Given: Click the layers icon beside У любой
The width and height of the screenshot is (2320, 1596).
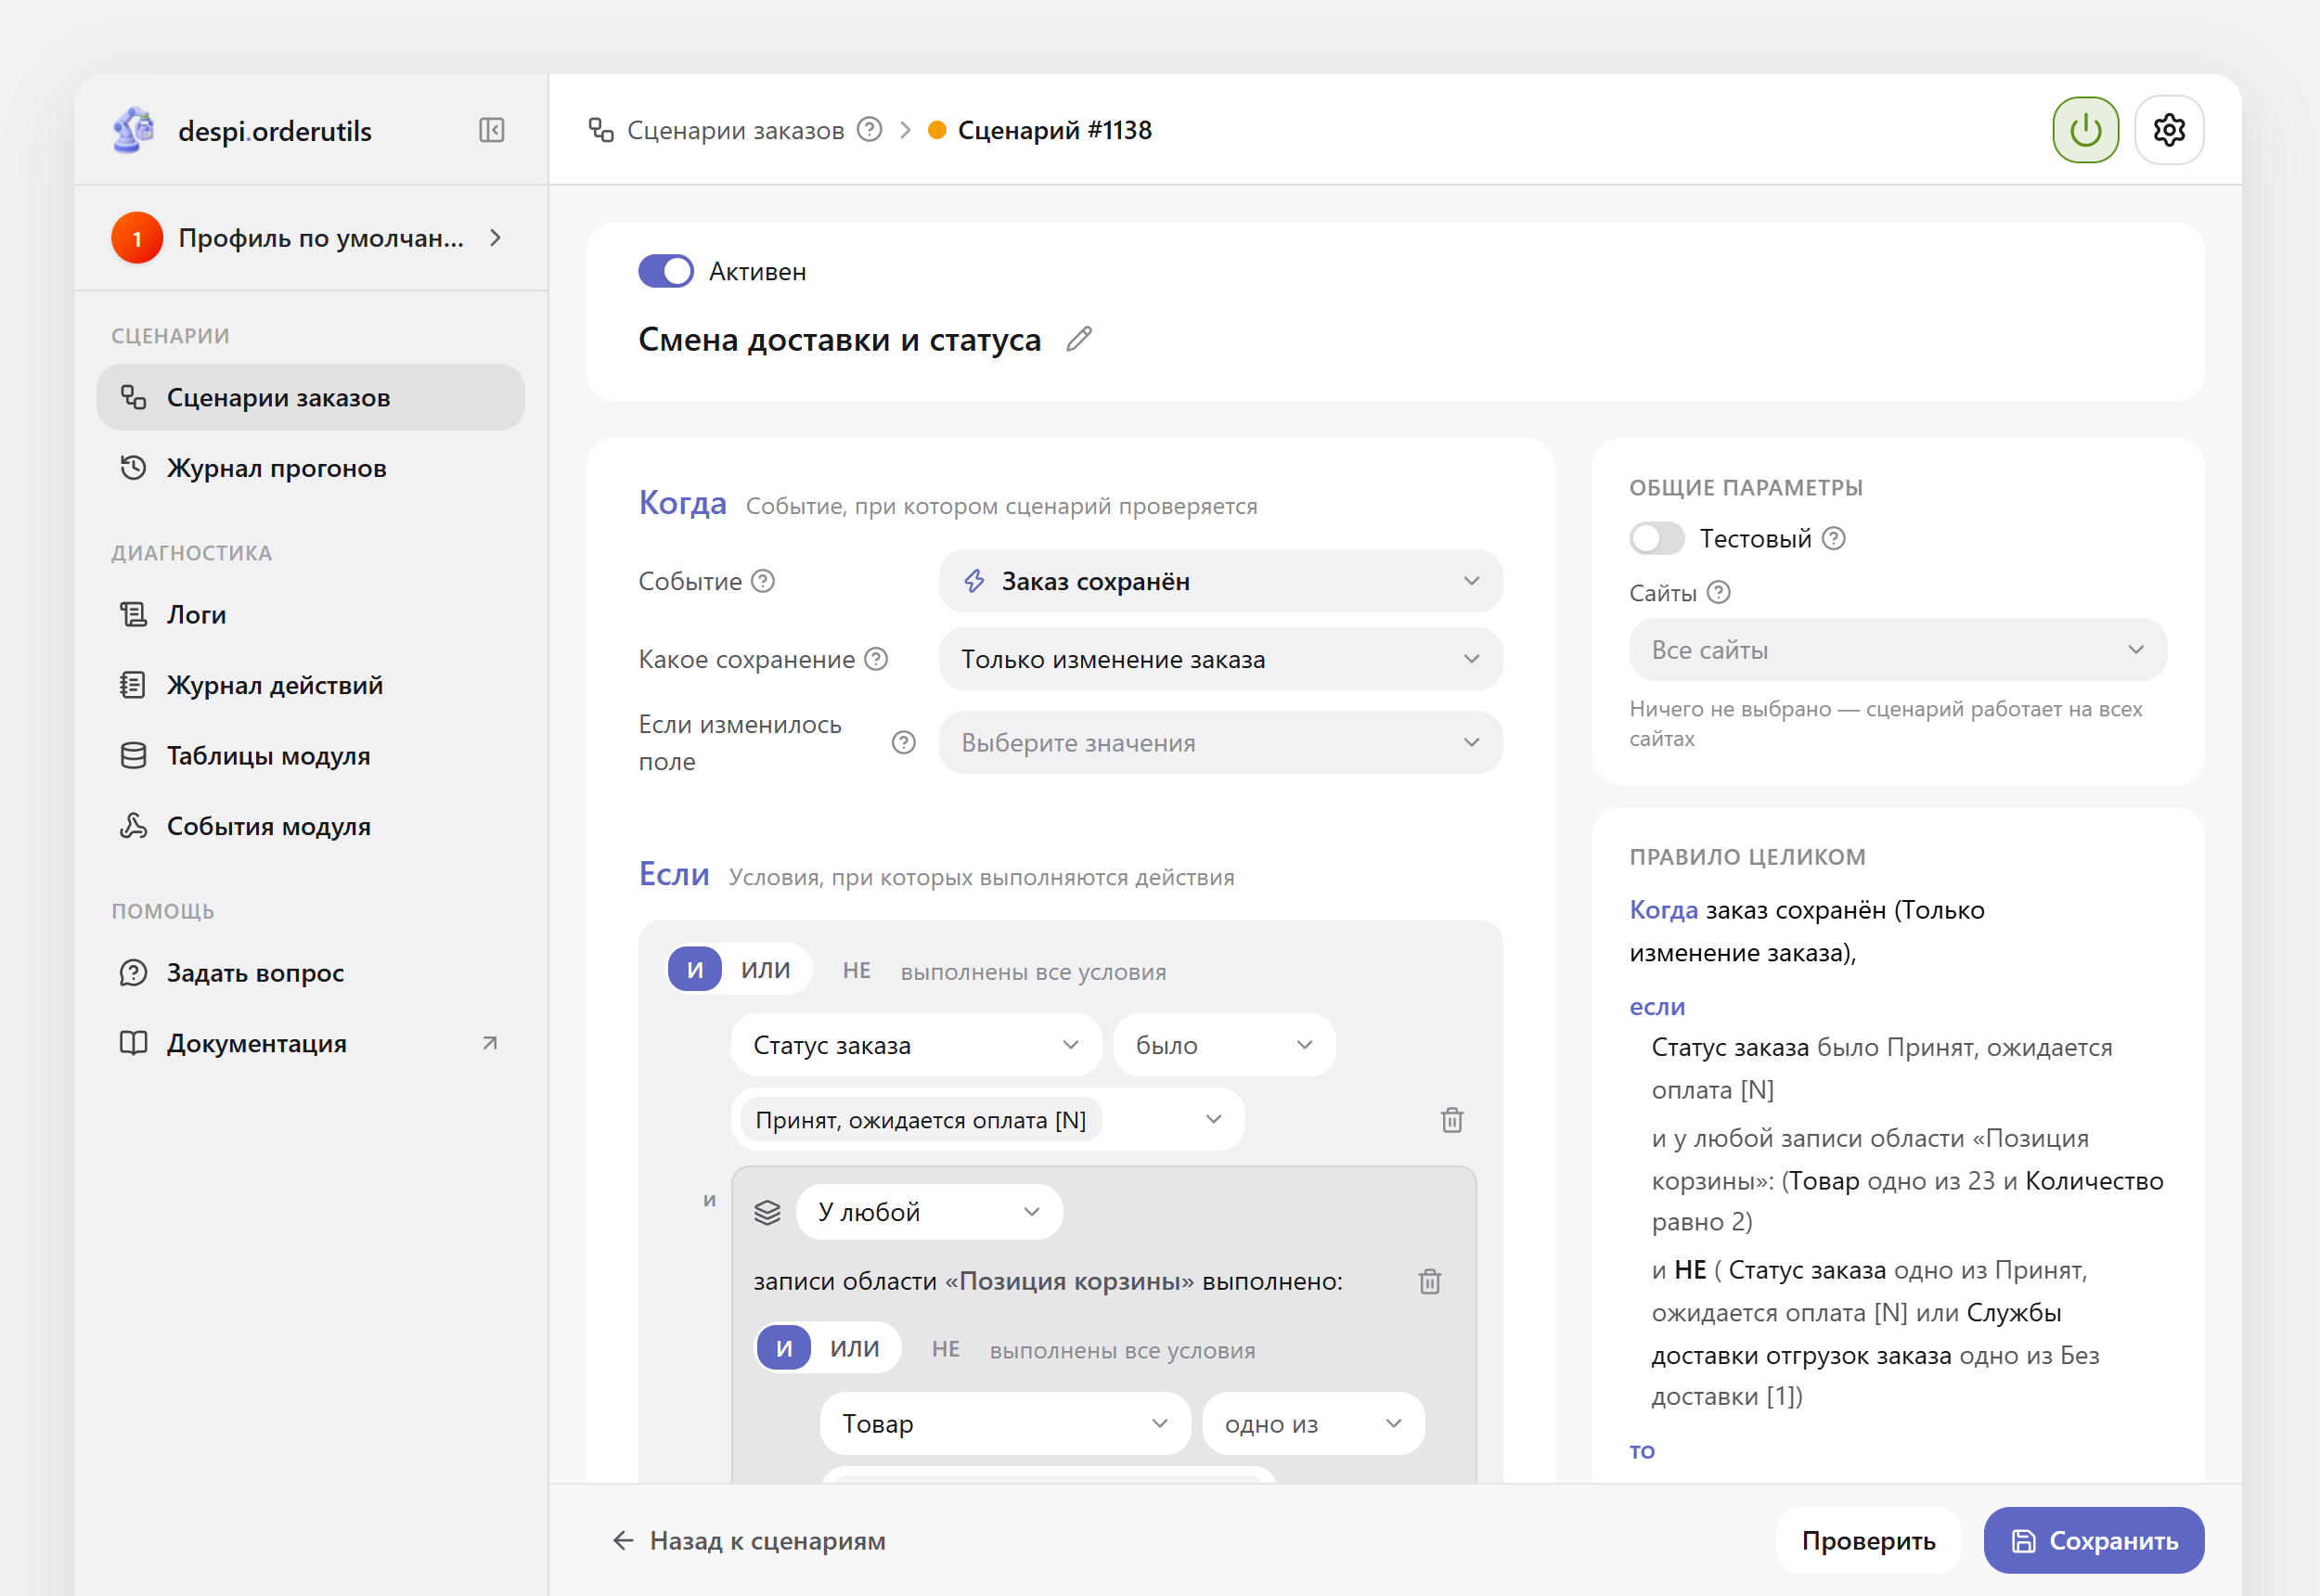Looking at the screenshot, I should click(x=767, y=1212).
